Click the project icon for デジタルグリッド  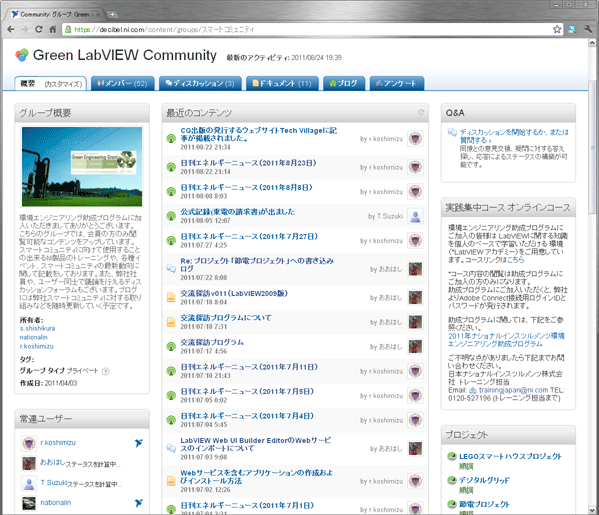click(452, 480)
